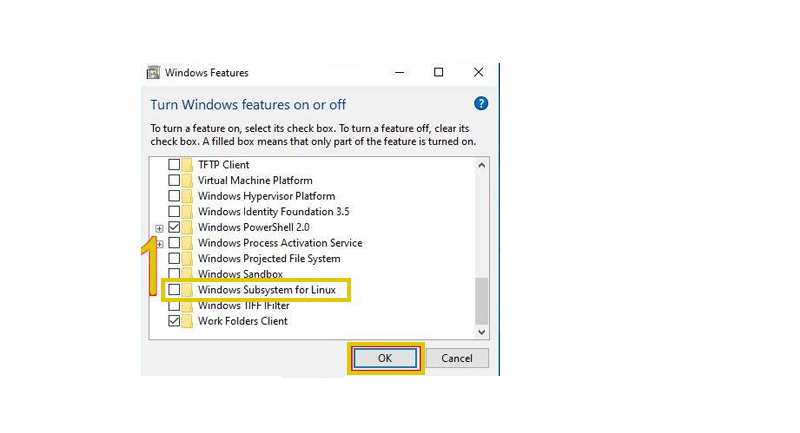The width and height of the screenshot is (800, 433).
Task: Select the 'Work Folders Client' label
Action: click(x=243, y=321)
